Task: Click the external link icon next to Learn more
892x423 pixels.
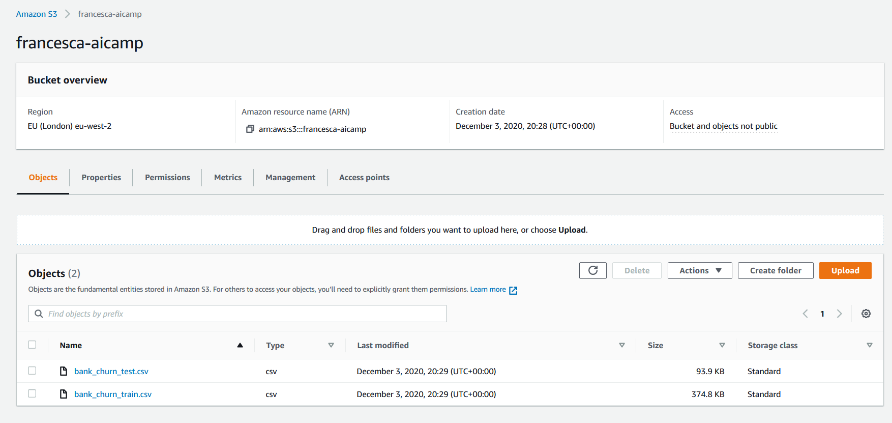Action: click(513, 291)
